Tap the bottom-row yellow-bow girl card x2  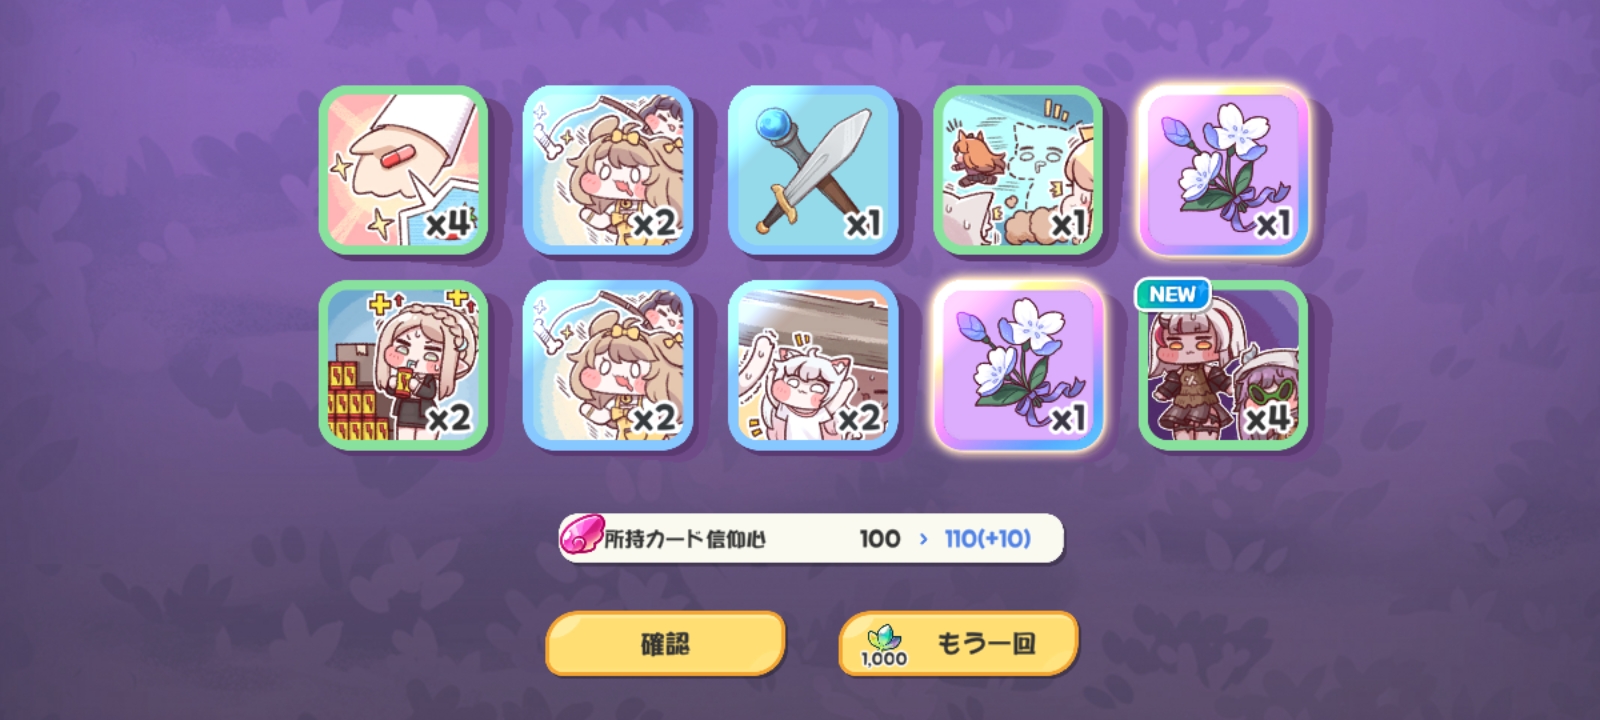pyautogui.click(x=608, y=364)
